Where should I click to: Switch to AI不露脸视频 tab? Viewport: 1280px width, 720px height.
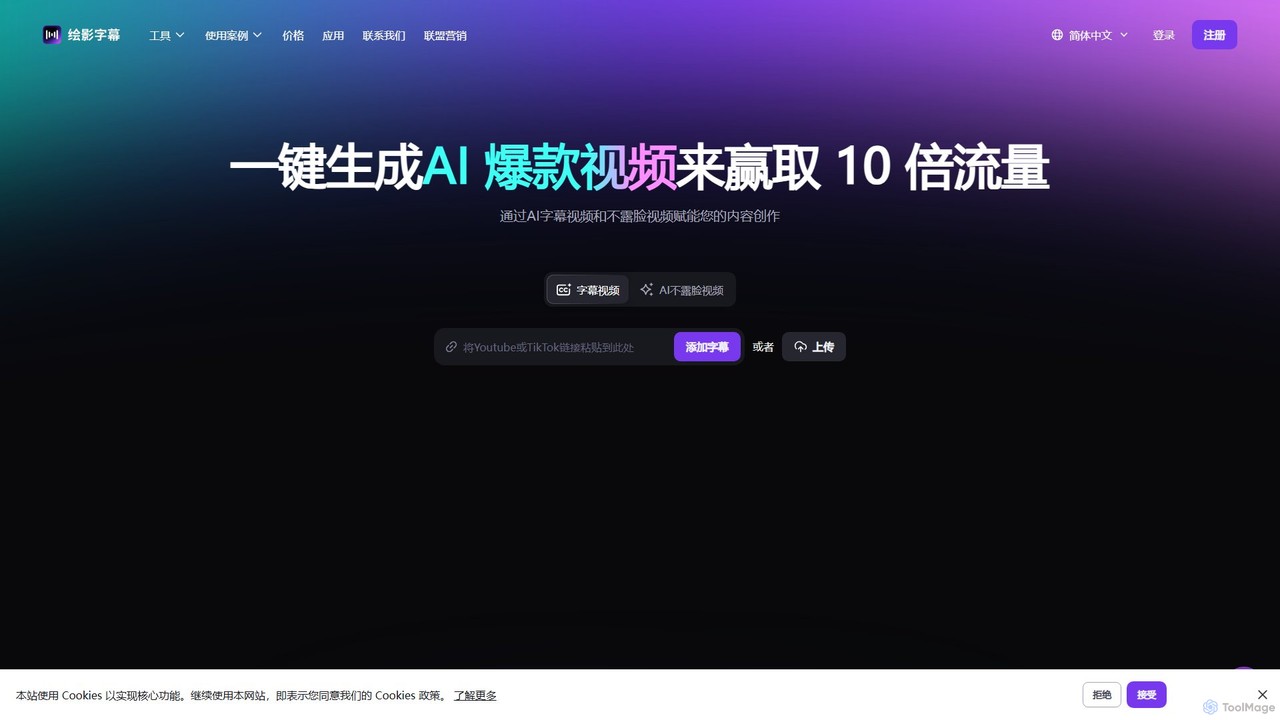682,290
